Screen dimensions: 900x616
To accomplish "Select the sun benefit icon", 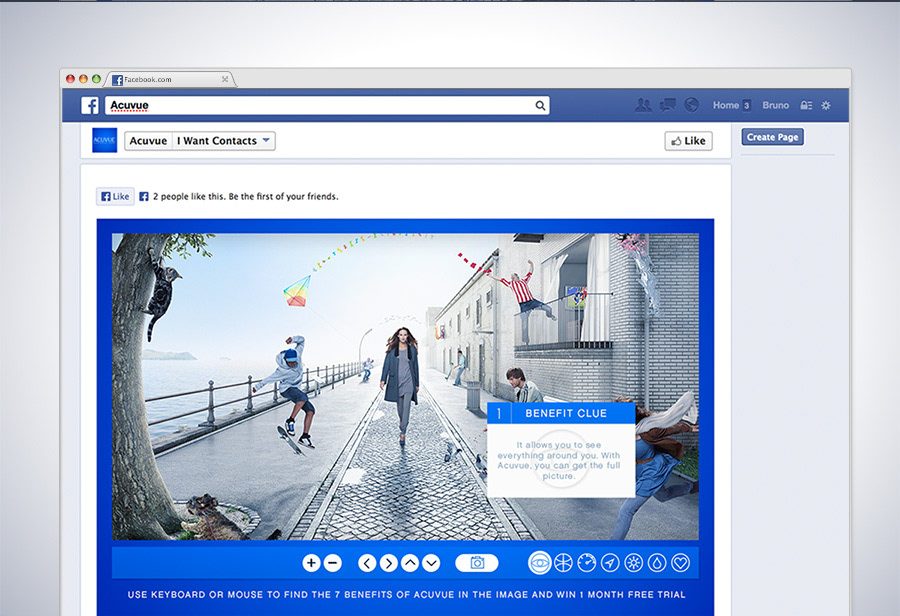I will [634, 563].
